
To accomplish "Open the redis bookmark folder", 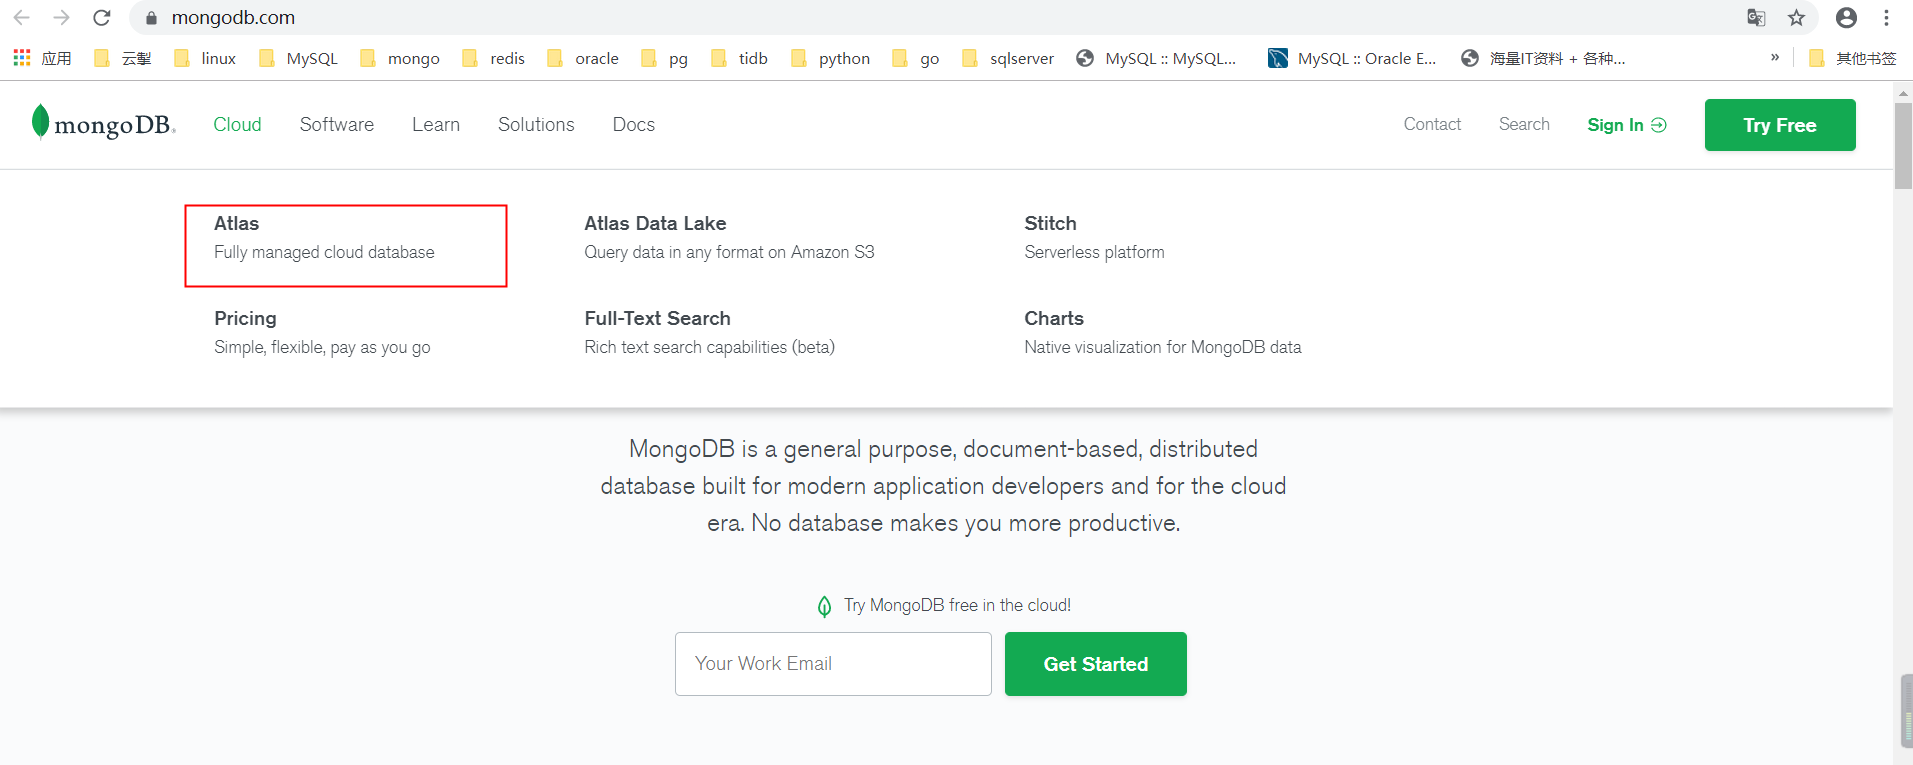I will point(493,58).
